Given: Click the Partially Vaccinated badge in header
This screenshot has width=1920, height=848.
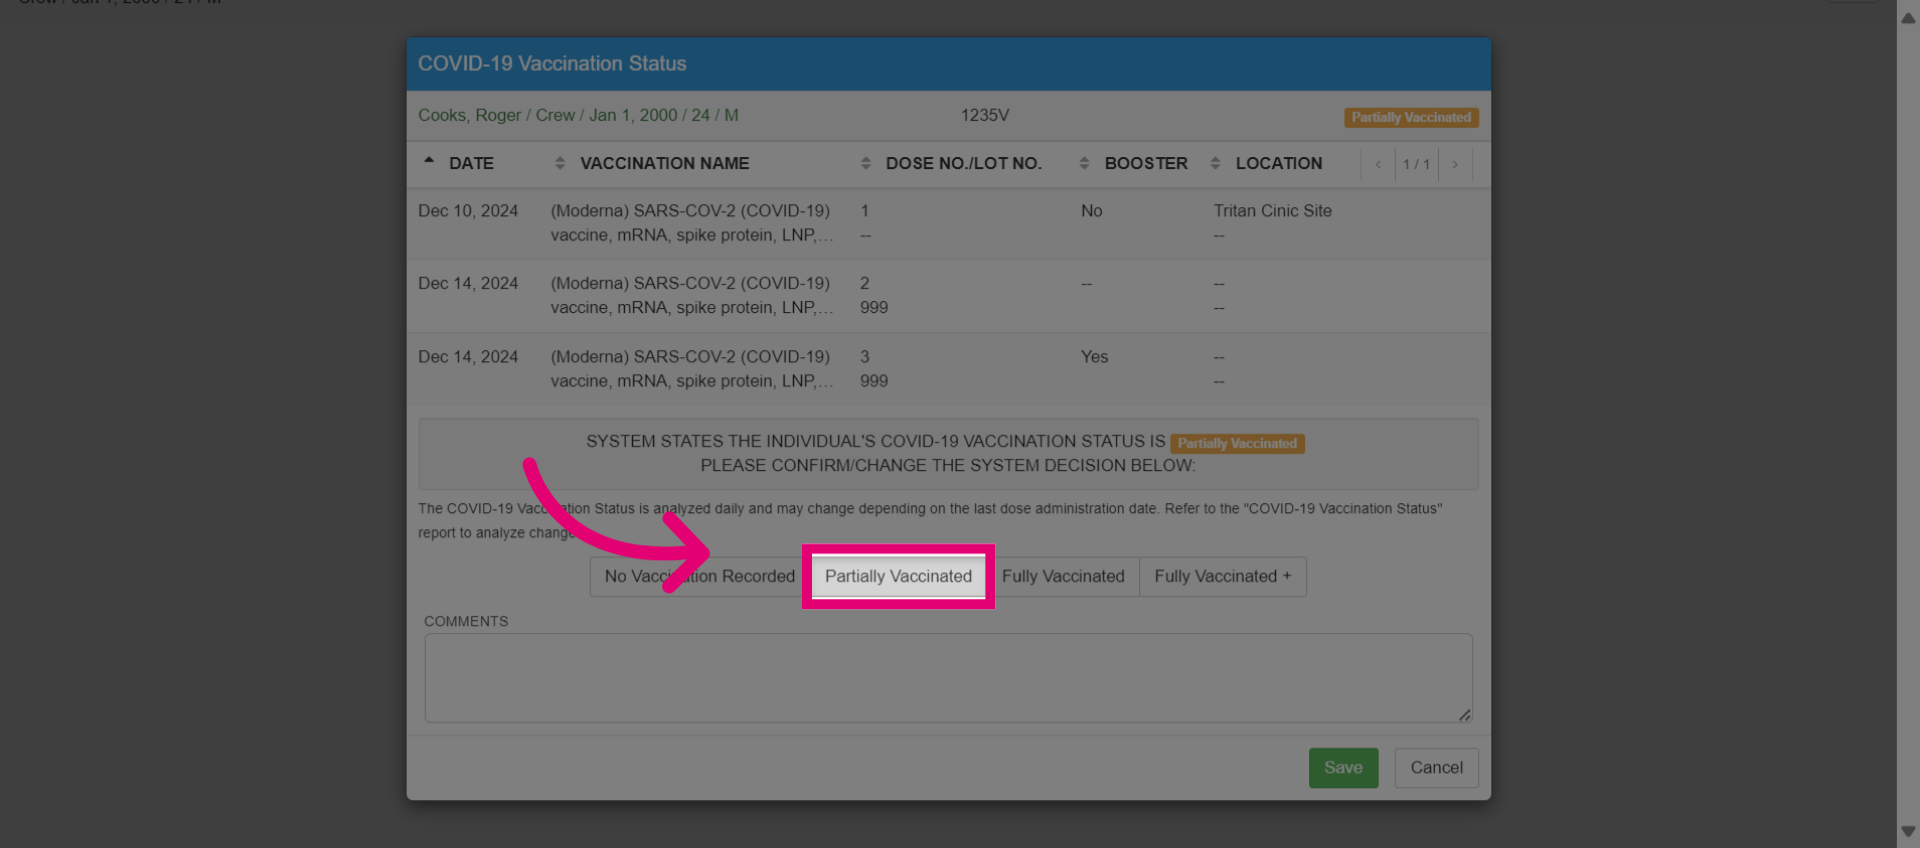Looking at the screenshot, I should pos(1411,117).
